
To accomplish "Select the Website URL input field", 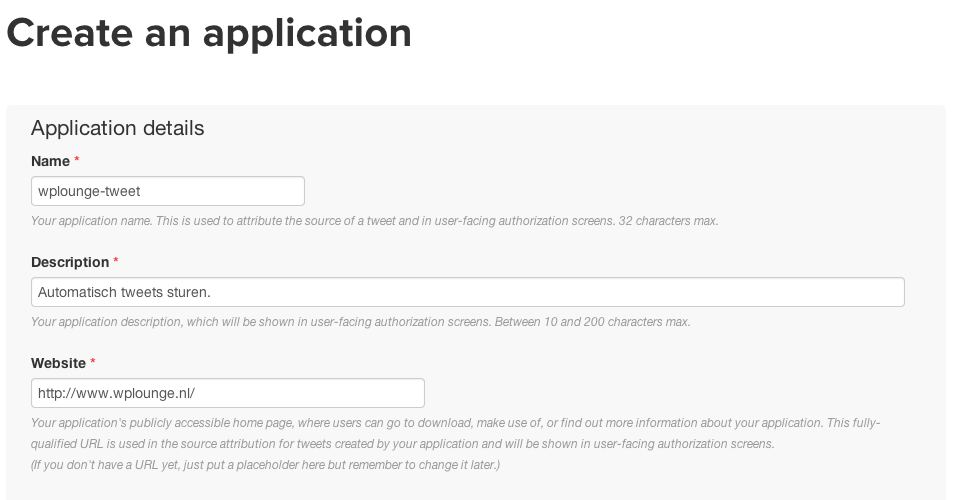I will 227,393.
